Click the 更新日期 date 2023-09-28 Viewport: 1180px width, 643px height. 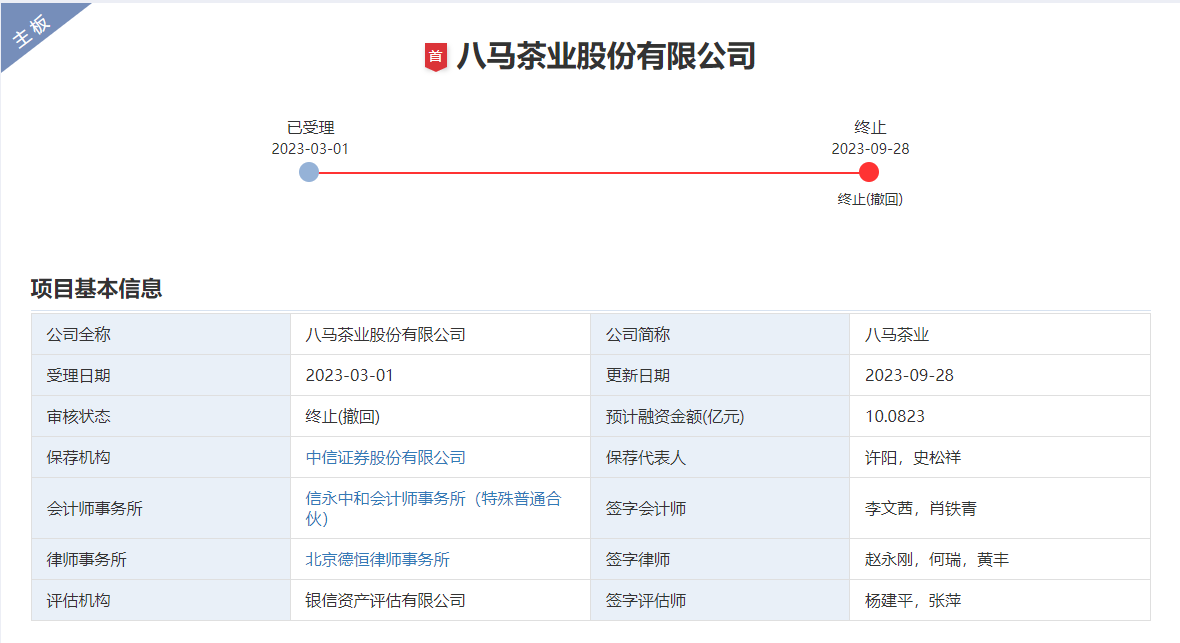pos(908,375)
